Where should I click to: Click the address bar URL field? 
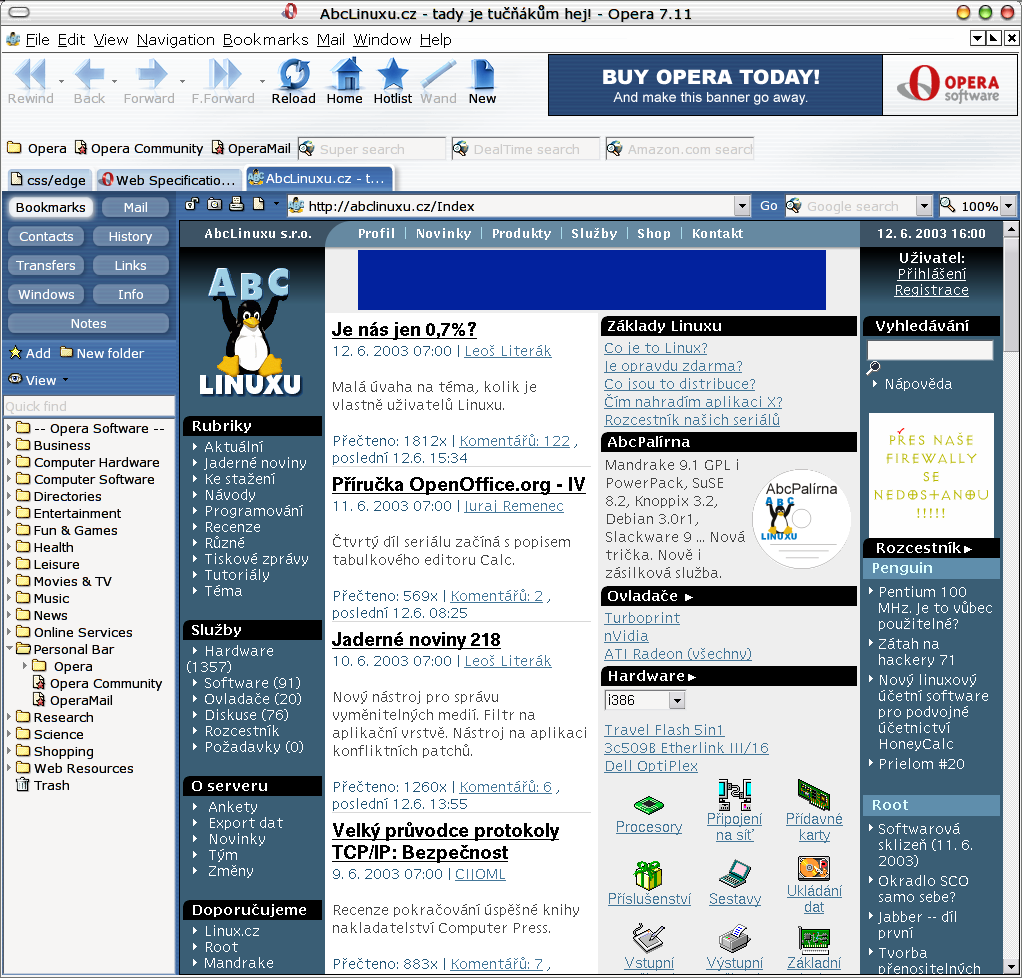pos(519,207)
